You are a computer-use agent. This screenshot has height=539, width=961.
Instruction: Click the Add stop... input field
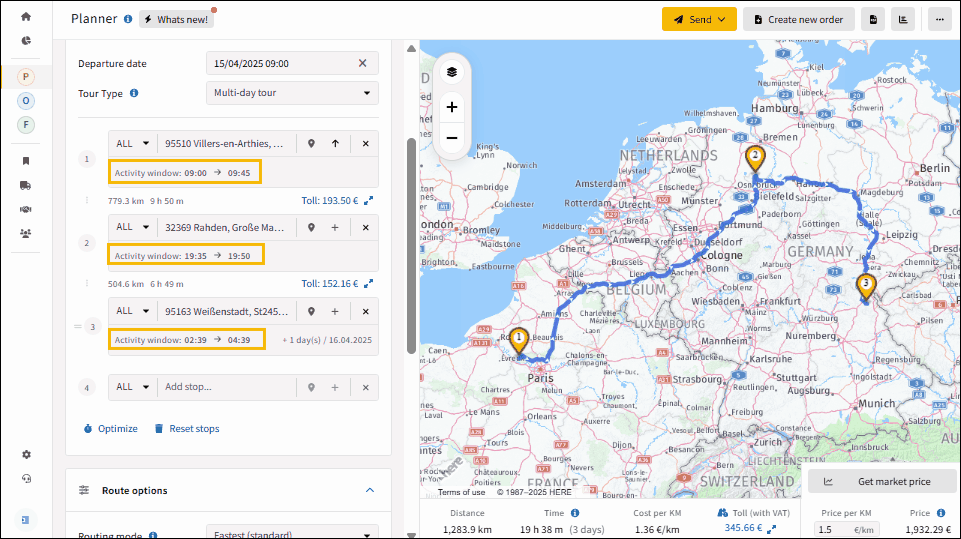pos(227,388)
